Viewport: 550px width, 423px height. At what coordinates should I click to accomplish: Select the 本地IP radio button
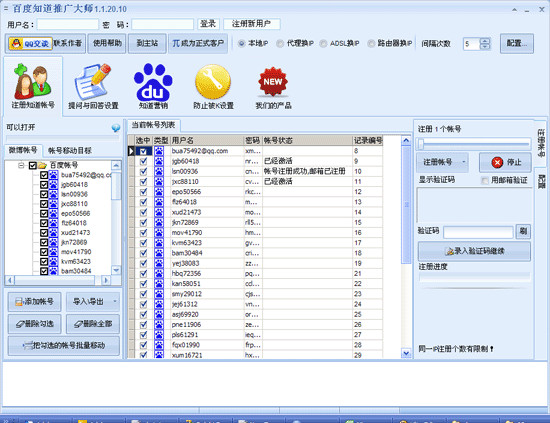pyautogui.click(x=241, y=43)
